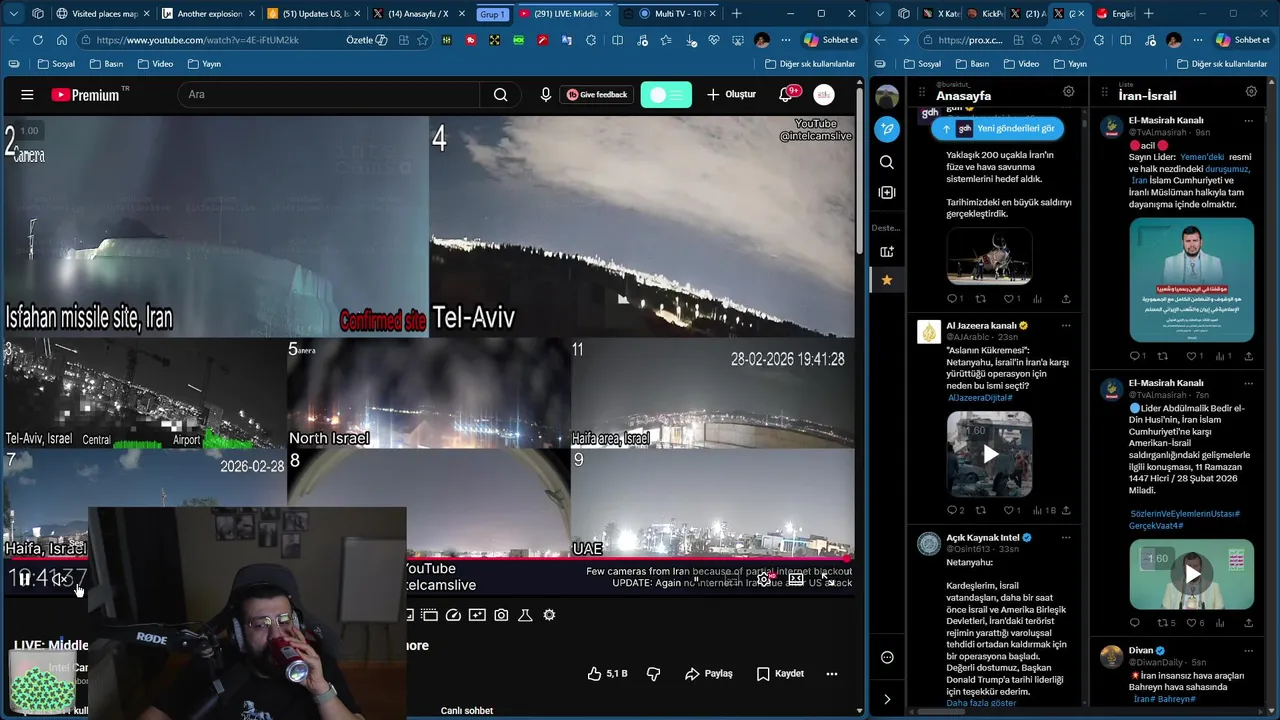
Task: Open the Yayın bookmarks folder in left window
Action: tap(204, 64)
